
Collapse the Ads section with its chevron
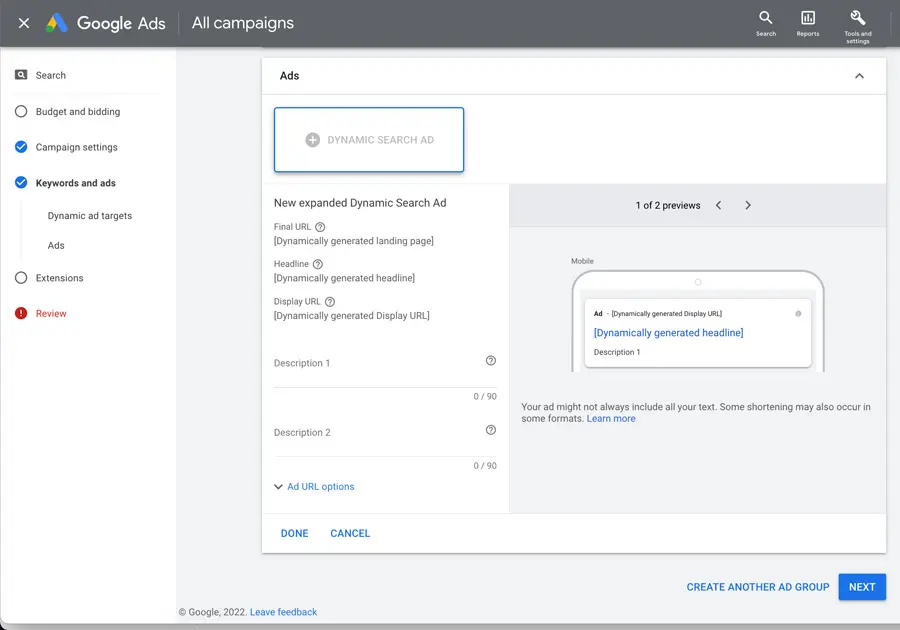(x=858, y=76)
